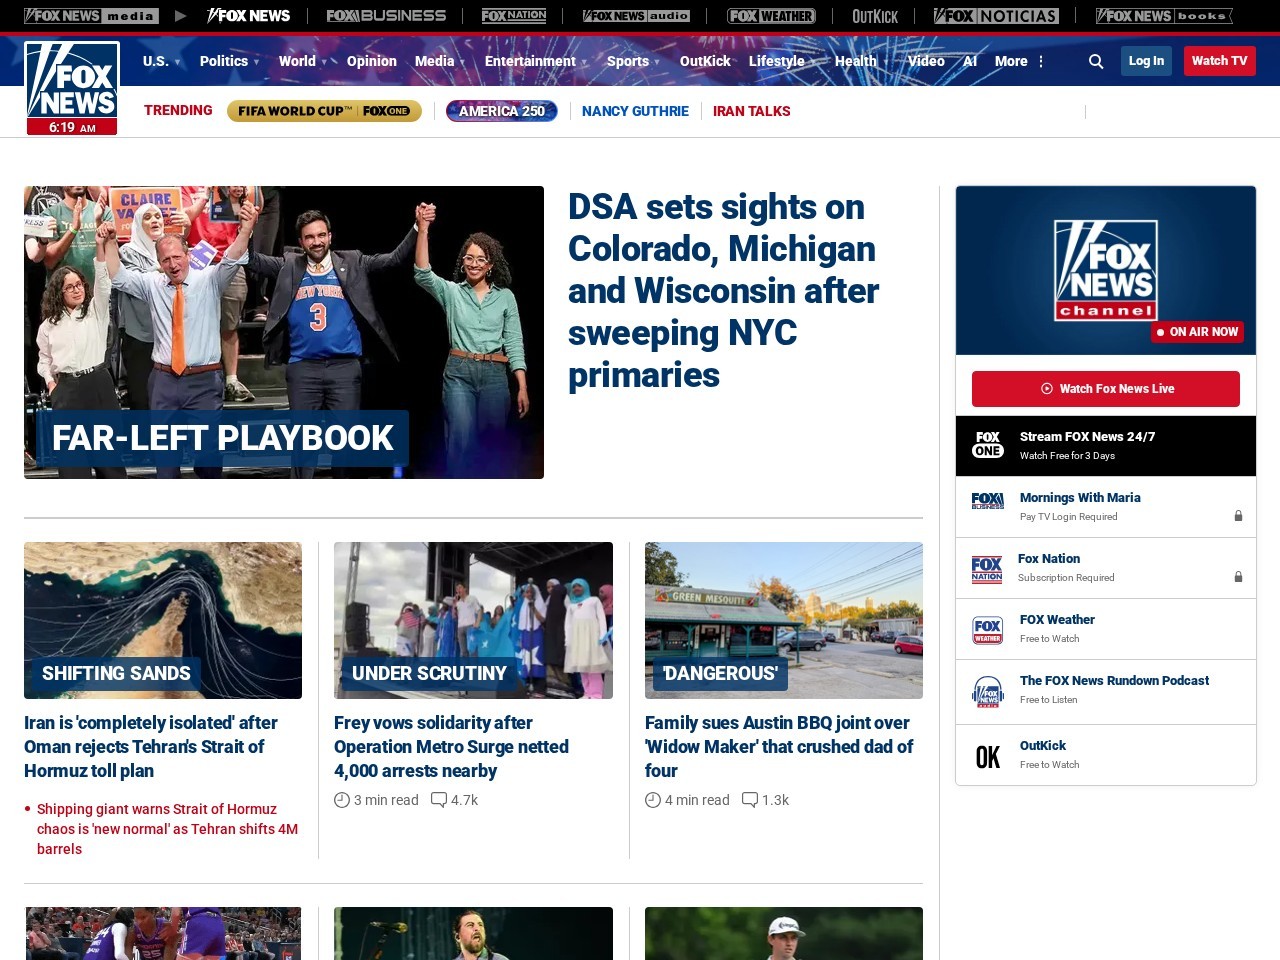Viewport: 1280px width, 960px height.
Task: Click the play arrow in top network bar
Action: tap(180, 16)
